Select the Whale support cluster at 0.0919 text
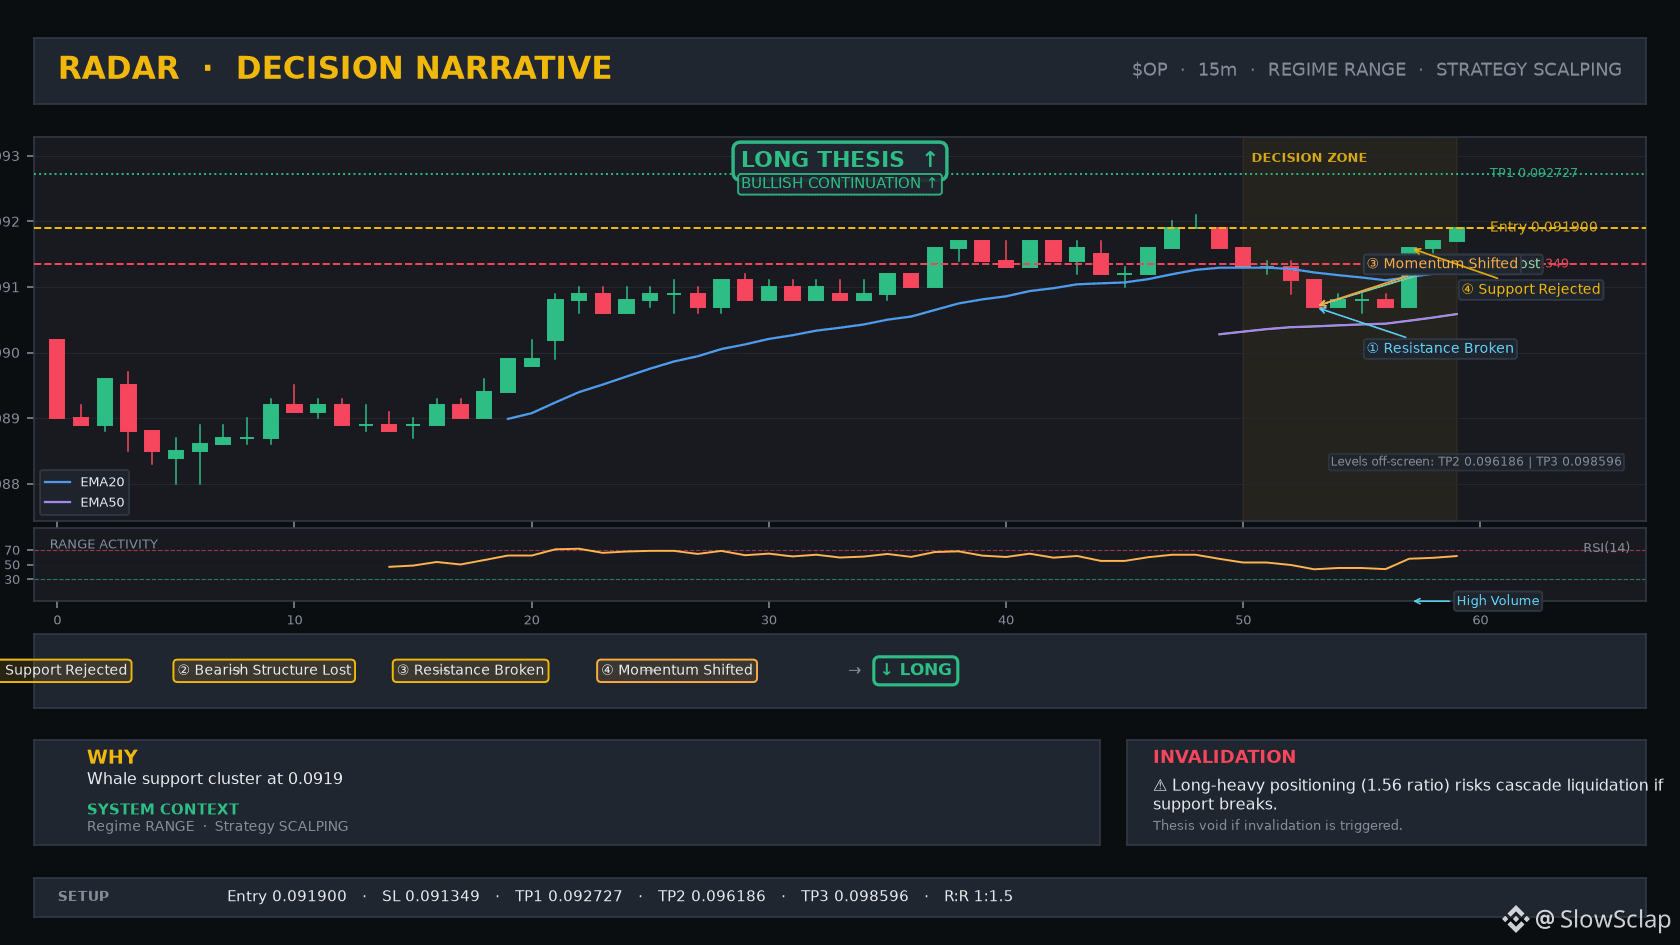This screenshot has height=945, width=1680. click(x=215, y=779)
